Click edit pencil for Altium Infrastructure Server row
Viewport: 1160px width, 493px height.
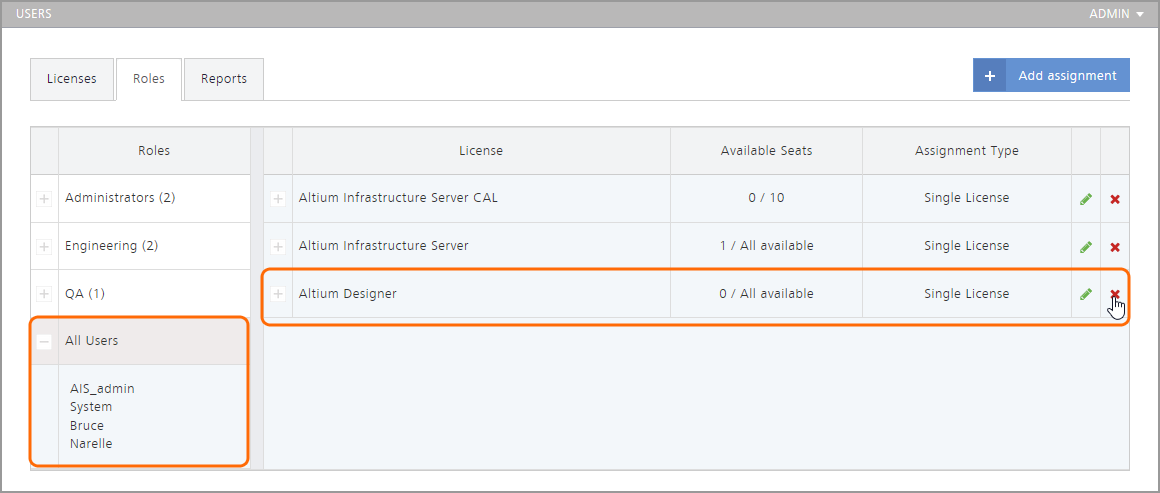(x=1085, y=247)
